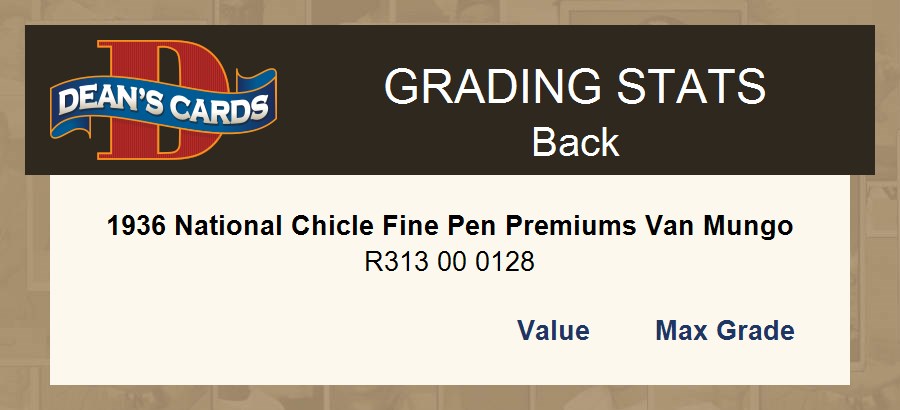Viewport: 900px width, 410px height.
Task: Sort by the Value column header
Action: (553, 331)
